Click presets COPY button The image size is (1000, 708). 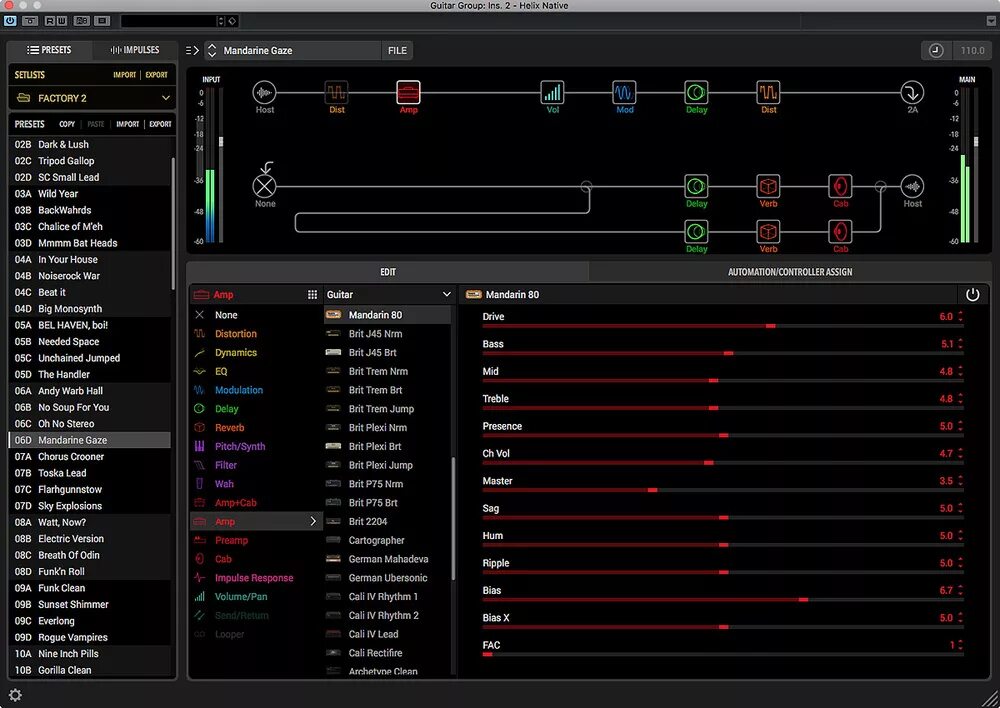(x=67, y=124)
